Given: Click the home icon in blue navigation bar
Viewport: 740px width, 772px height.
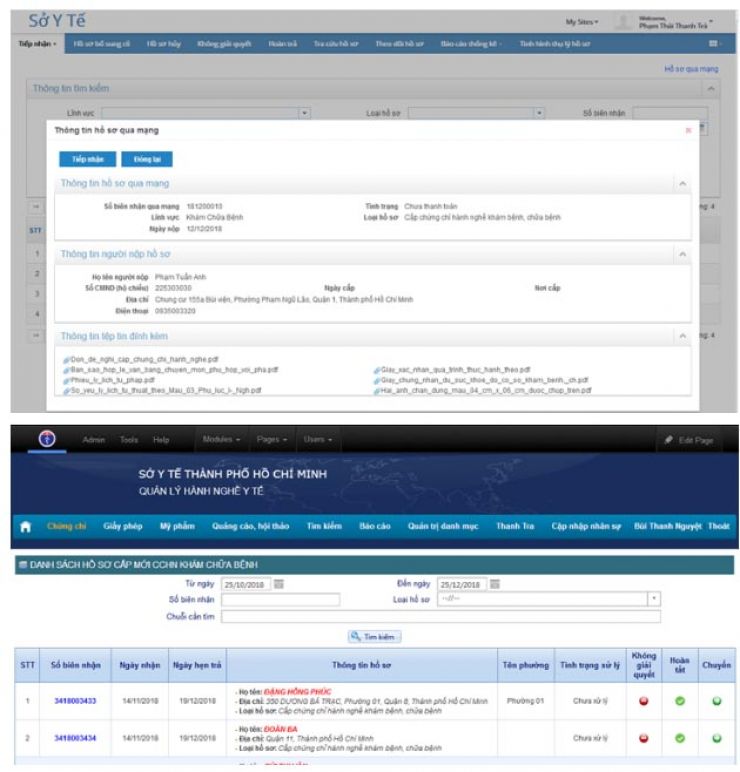Looking at the screenshot, I should pyautogui.click(x=25, y=526).
